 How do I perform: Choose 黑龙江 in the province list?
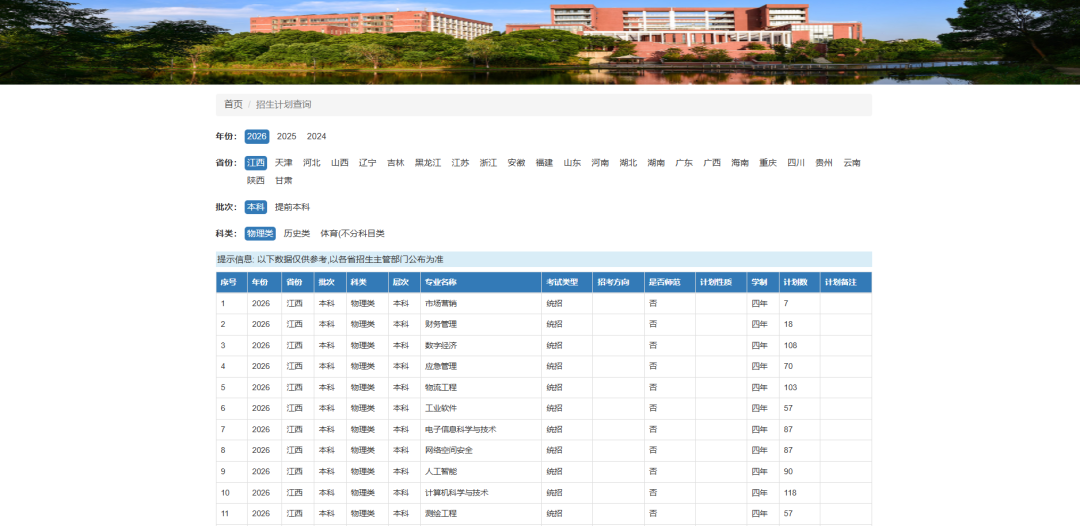tap(428, 163)
